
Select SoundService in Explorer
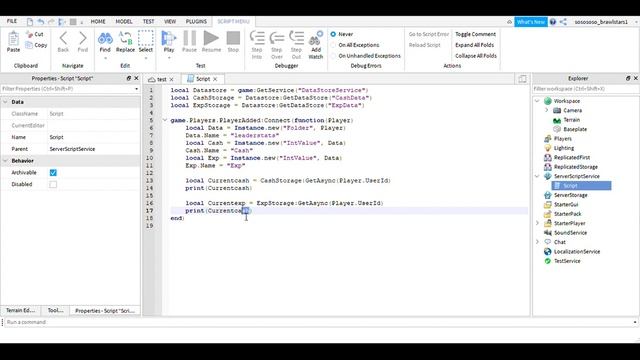click(570, 233)
